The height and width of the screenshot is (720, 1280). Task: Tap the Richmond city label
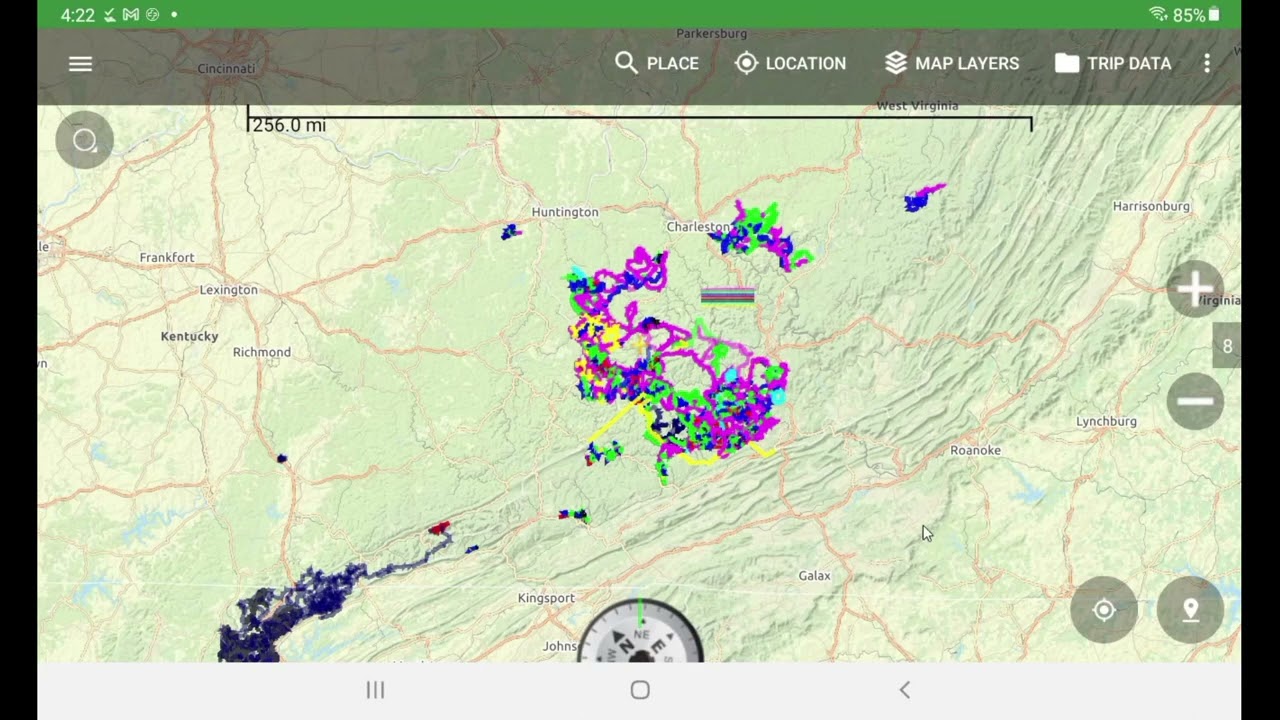coord(261,352)
